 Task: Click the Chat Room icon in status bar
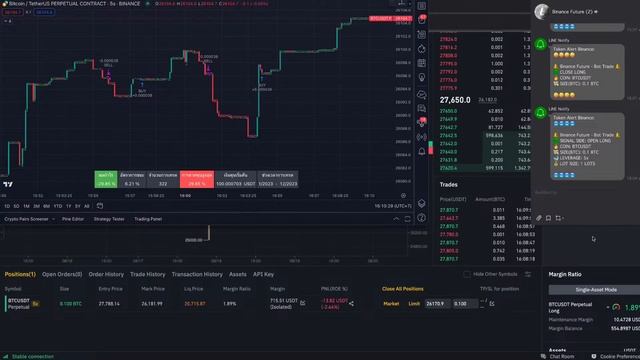pyautogui.click(x=543, y=356)
